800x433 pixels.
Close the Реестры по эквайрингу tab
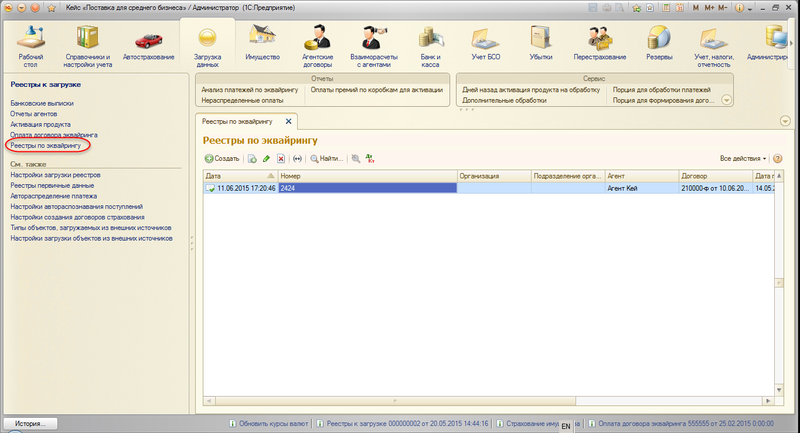coord(289,121)
